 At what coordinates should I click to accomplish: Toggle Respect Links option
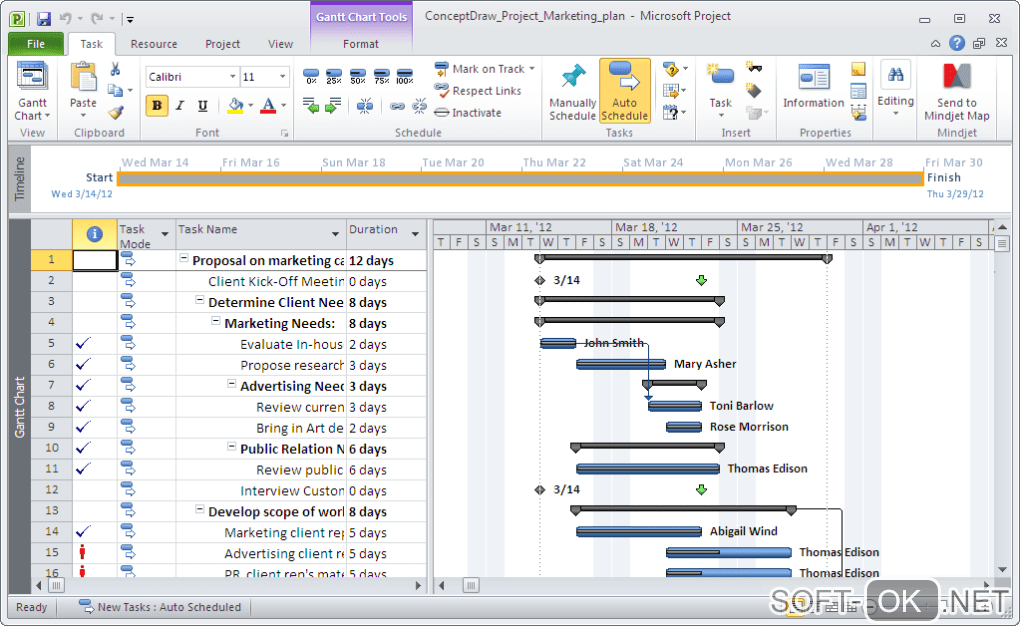tap(478, 90)
